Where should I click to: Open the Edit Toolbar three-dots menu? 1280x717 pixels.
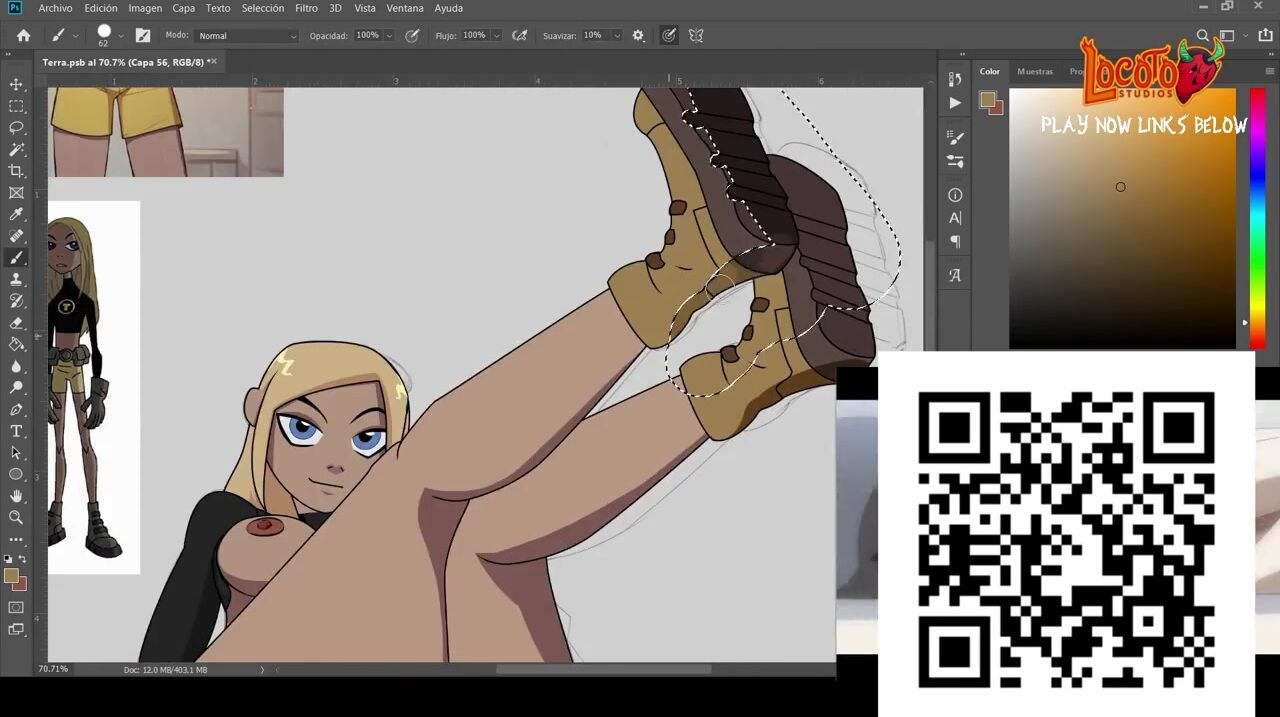coord(16,539)
